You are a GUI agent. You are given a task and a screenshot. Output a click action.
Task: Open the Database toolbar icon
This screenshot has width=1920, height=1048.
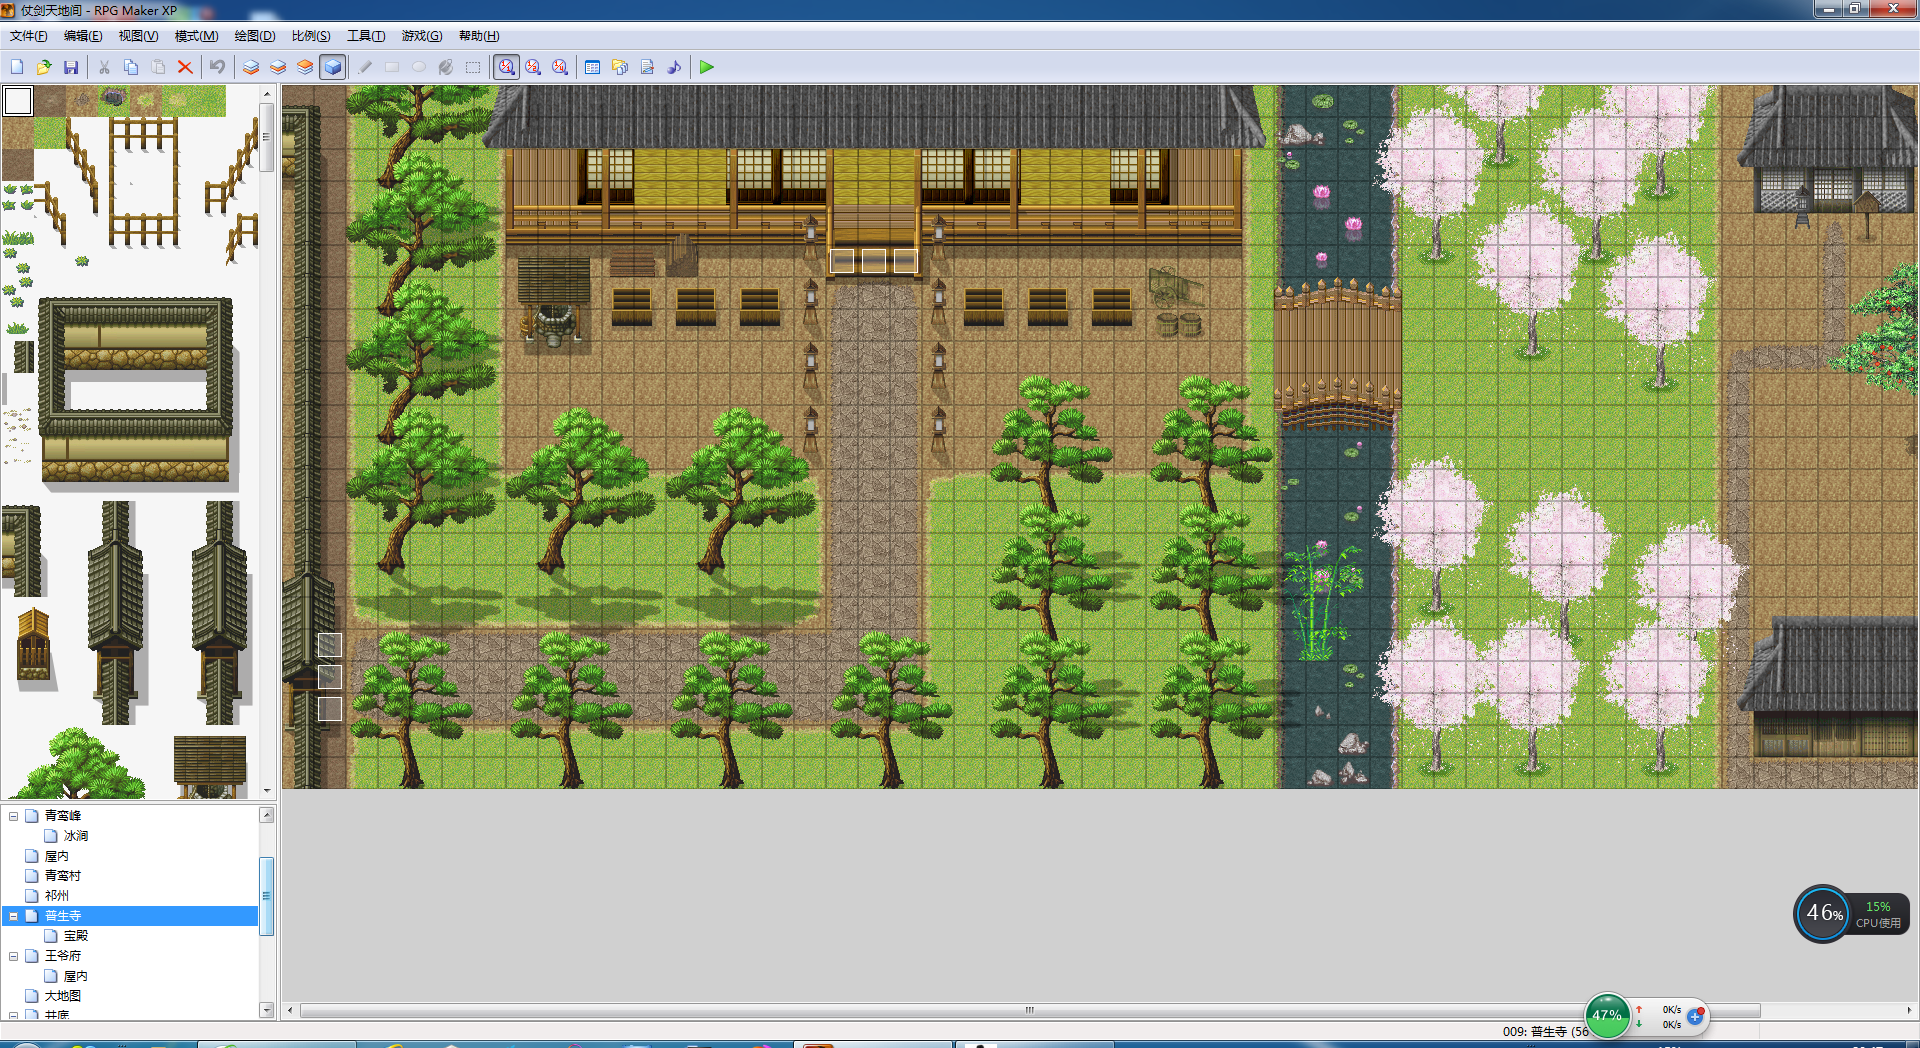[x=592, y=67]
